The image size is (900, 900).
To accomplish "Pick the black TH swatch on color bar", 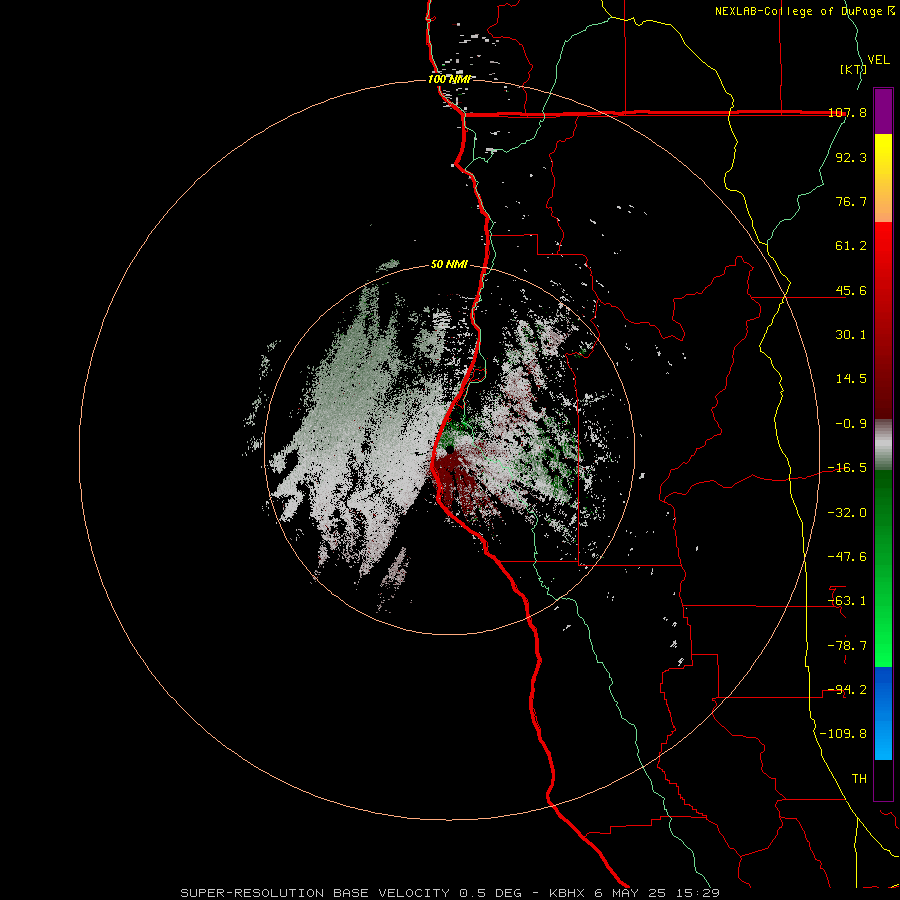I will pyautogui.click(x=883, y=779).
